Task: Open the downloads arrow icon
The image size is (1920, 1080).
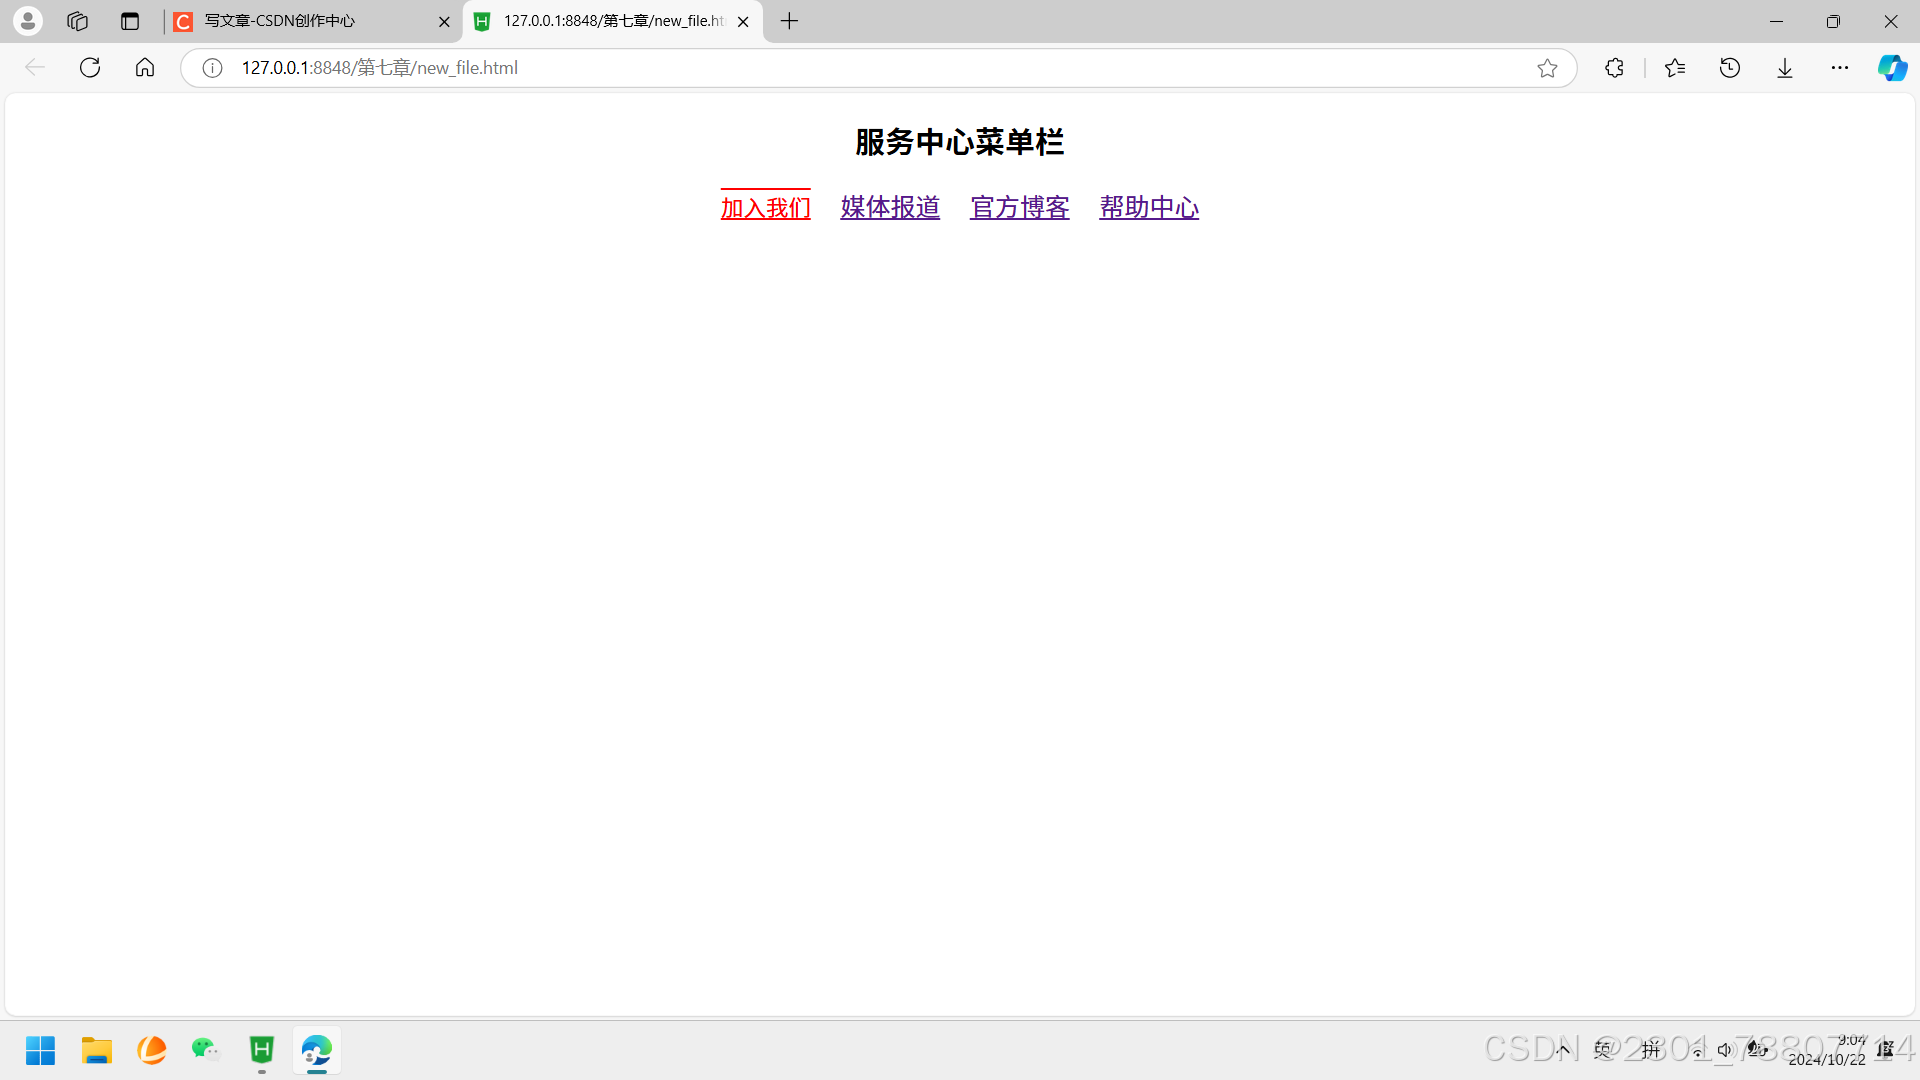Action: [x=1785, y=68]
